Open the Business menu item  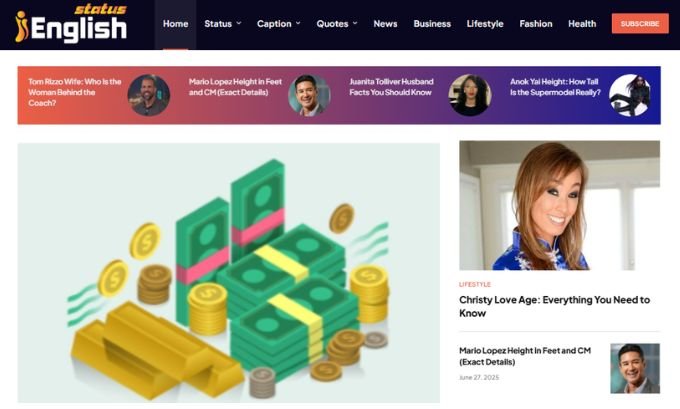[x=432, y=24]
